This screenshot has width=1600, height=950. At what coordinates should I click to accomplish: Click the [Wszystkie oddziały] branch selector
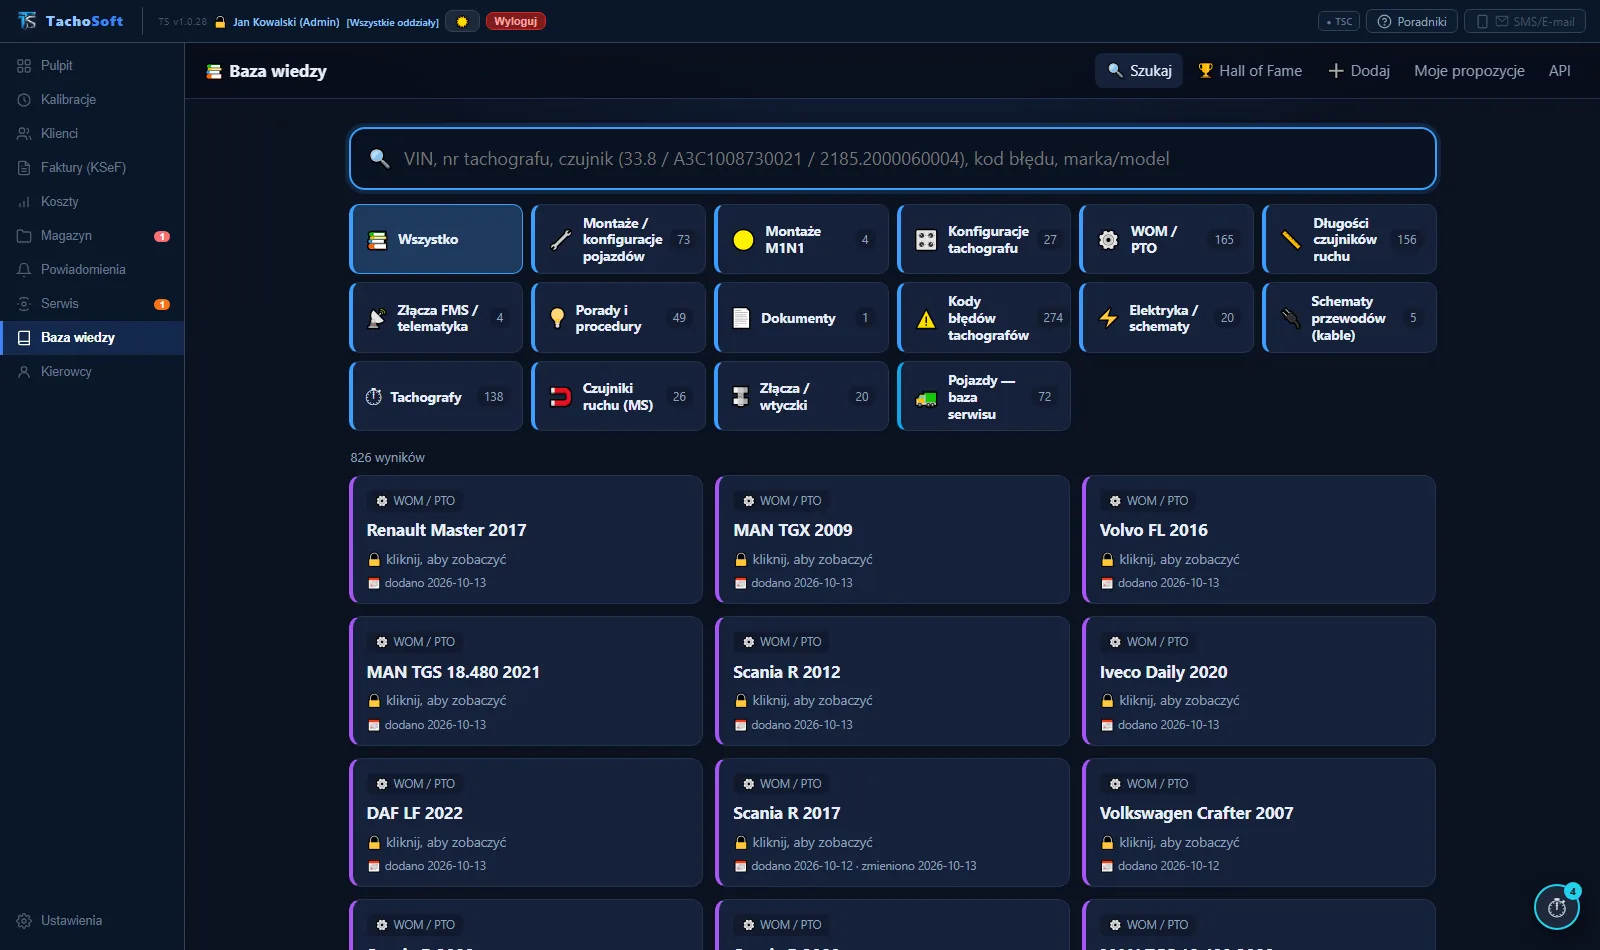click(393, 22)
